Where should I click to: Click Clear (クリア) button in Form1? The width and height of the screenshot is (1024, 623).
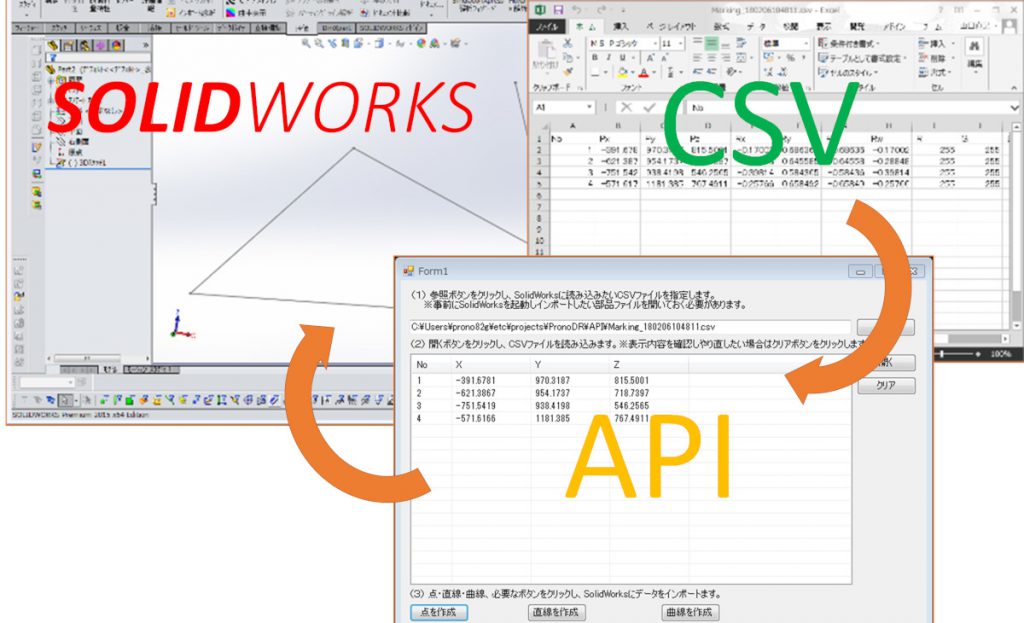coord(886,385)
